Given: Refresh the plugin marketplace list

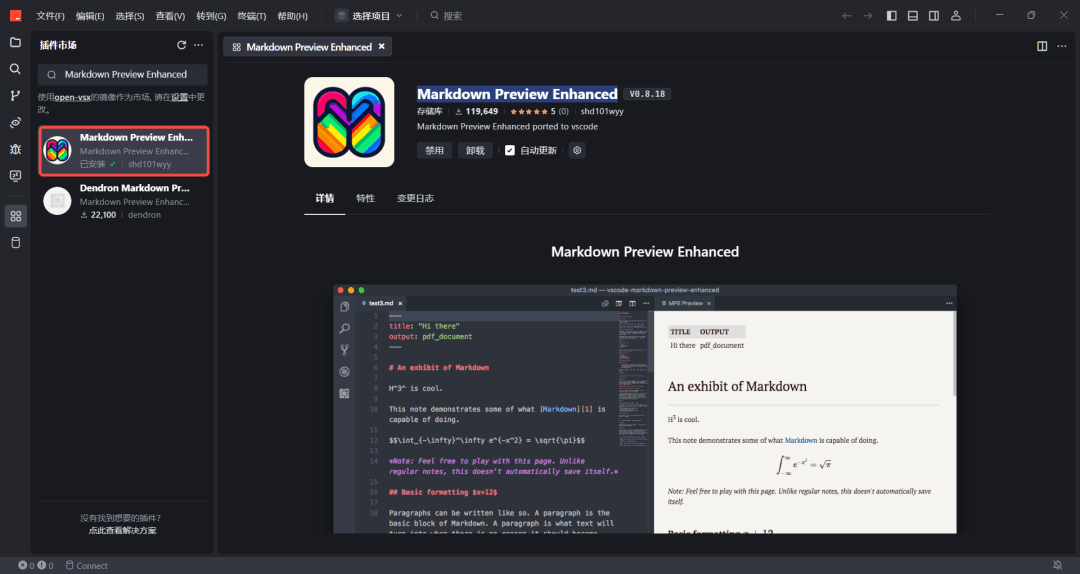Looking at the screenshot, I should [181, 45].
